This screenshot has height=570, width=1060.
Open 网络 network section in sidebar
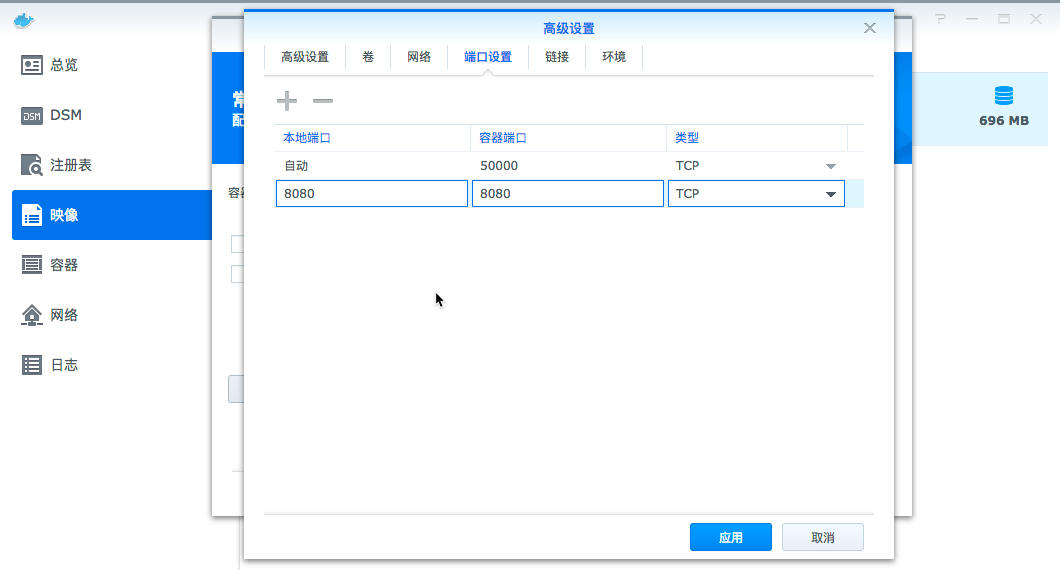tap(64, 315)
